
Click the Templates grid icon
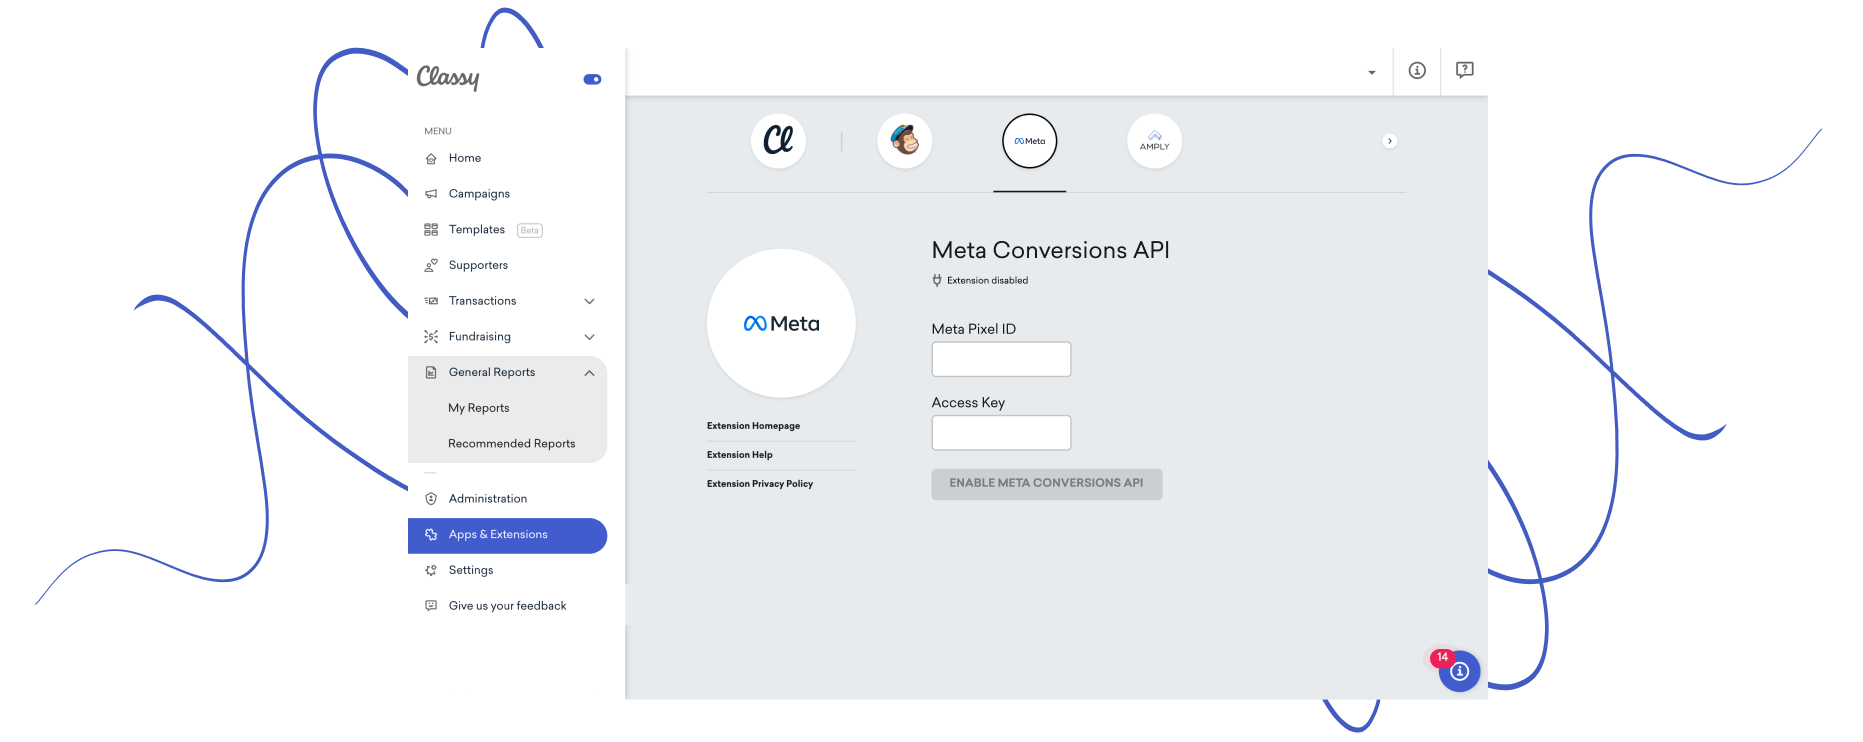point(431,230)
